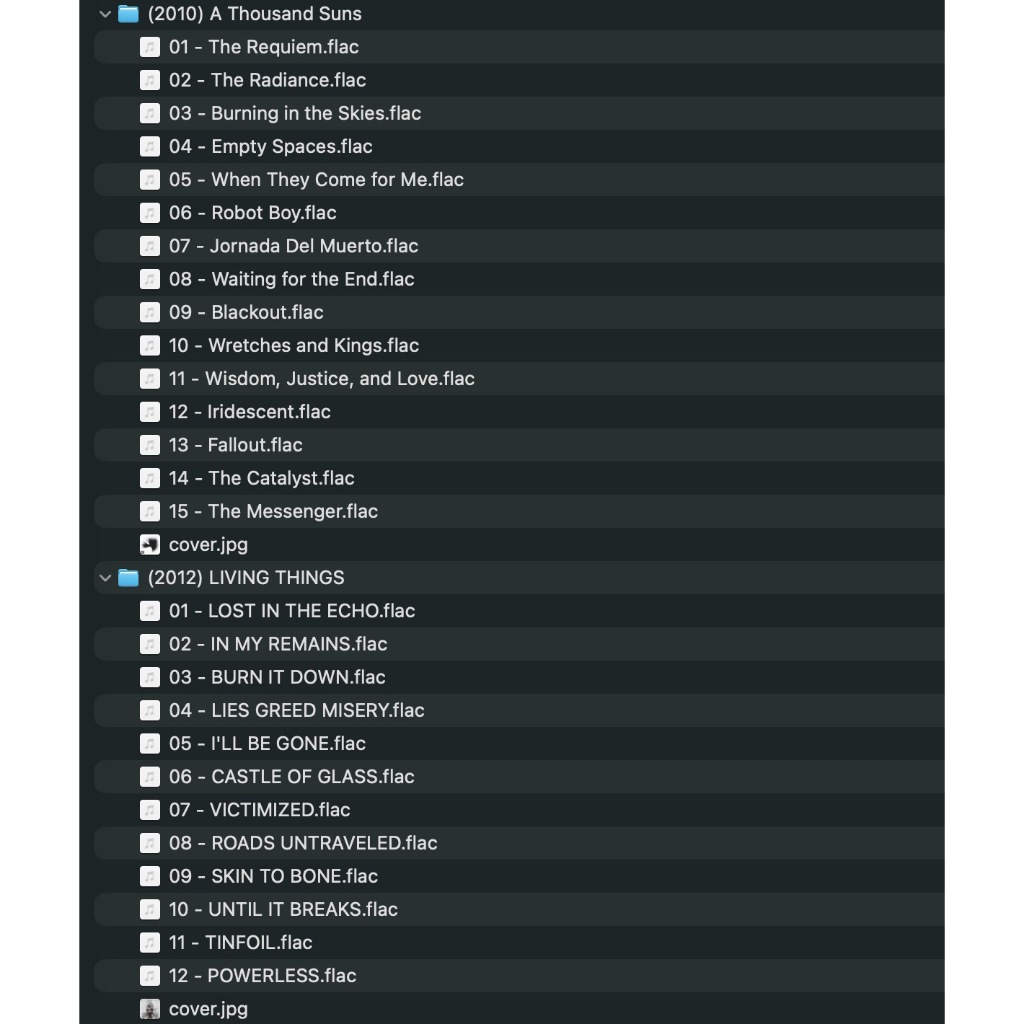Image resolution: width=1024 pixels, height=1024 pixels.
Task: Click audio icon of 15 - The Messenger.flac
Action: [150, 511]
